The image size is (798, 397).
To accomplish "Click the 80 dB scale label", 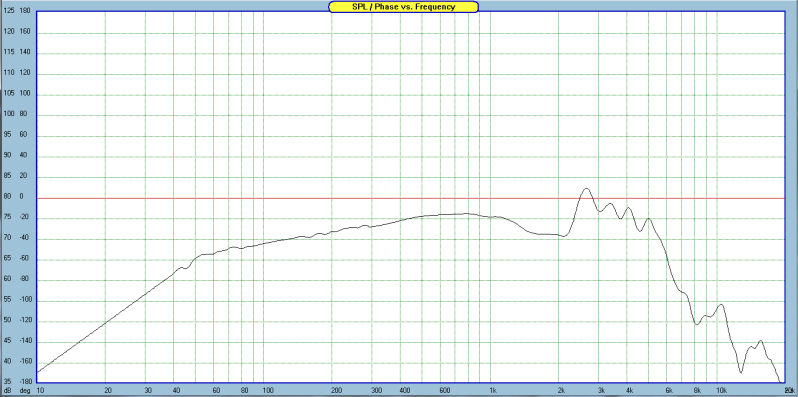I will 7,196.
